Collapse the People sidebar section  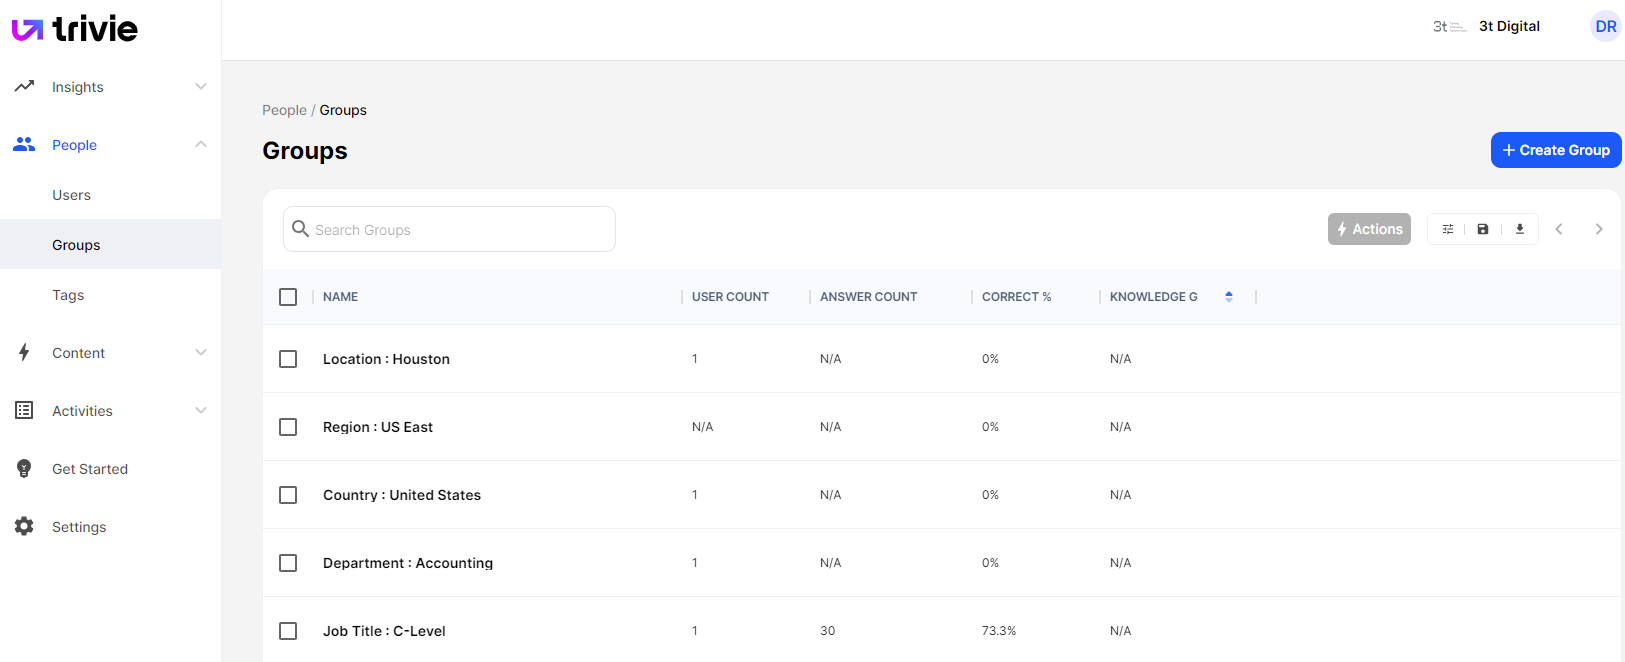pos(201,145)
